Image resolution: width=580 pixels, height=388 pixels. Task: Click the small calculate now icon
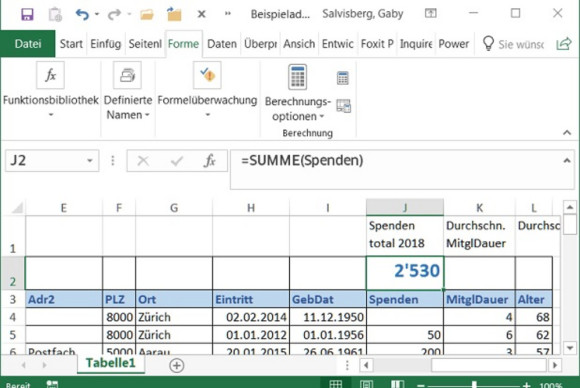tap(343, 78)
